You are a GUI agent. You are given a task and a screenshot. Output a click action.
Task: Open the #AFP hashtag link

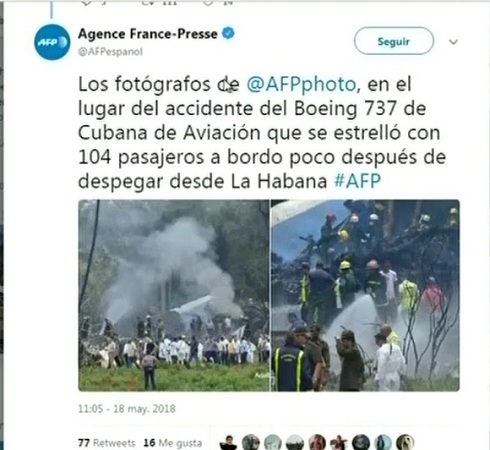pos(357,181)
